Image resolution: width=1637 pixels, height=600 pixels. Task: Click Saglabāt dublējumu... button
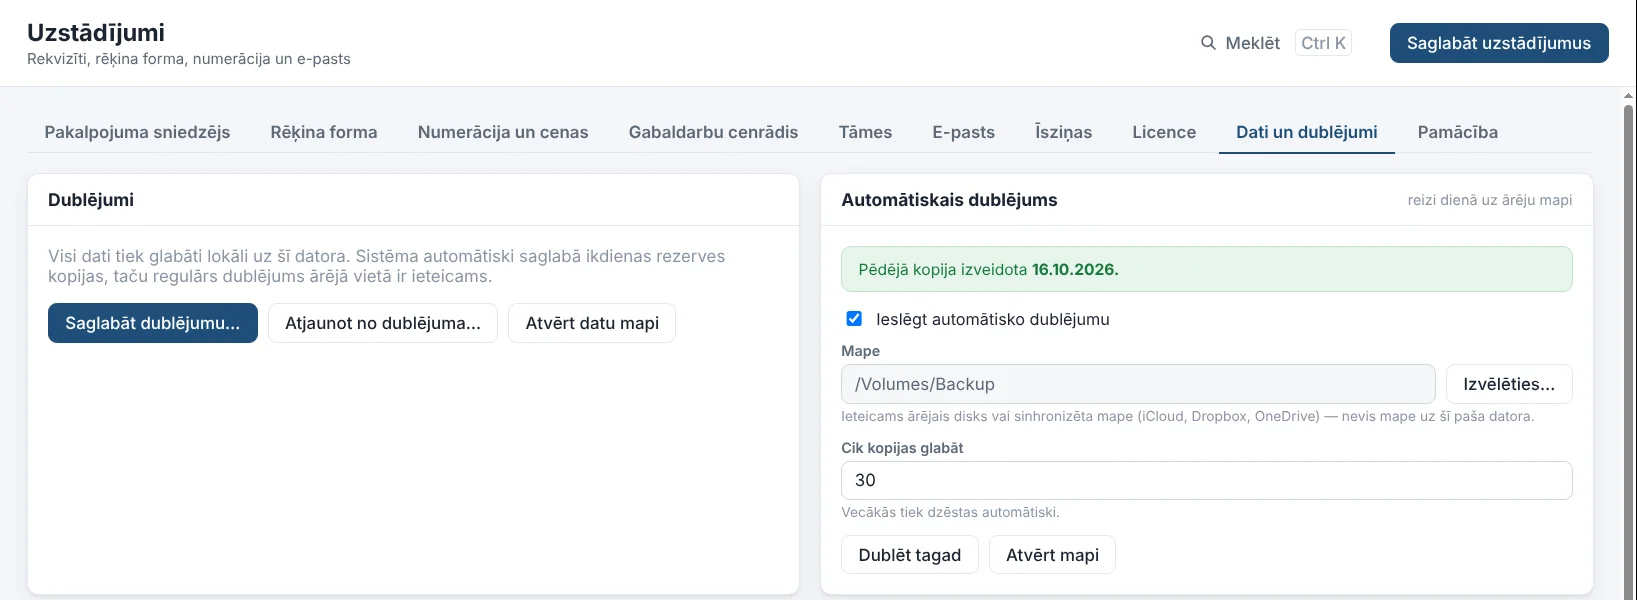pos(153,323)
